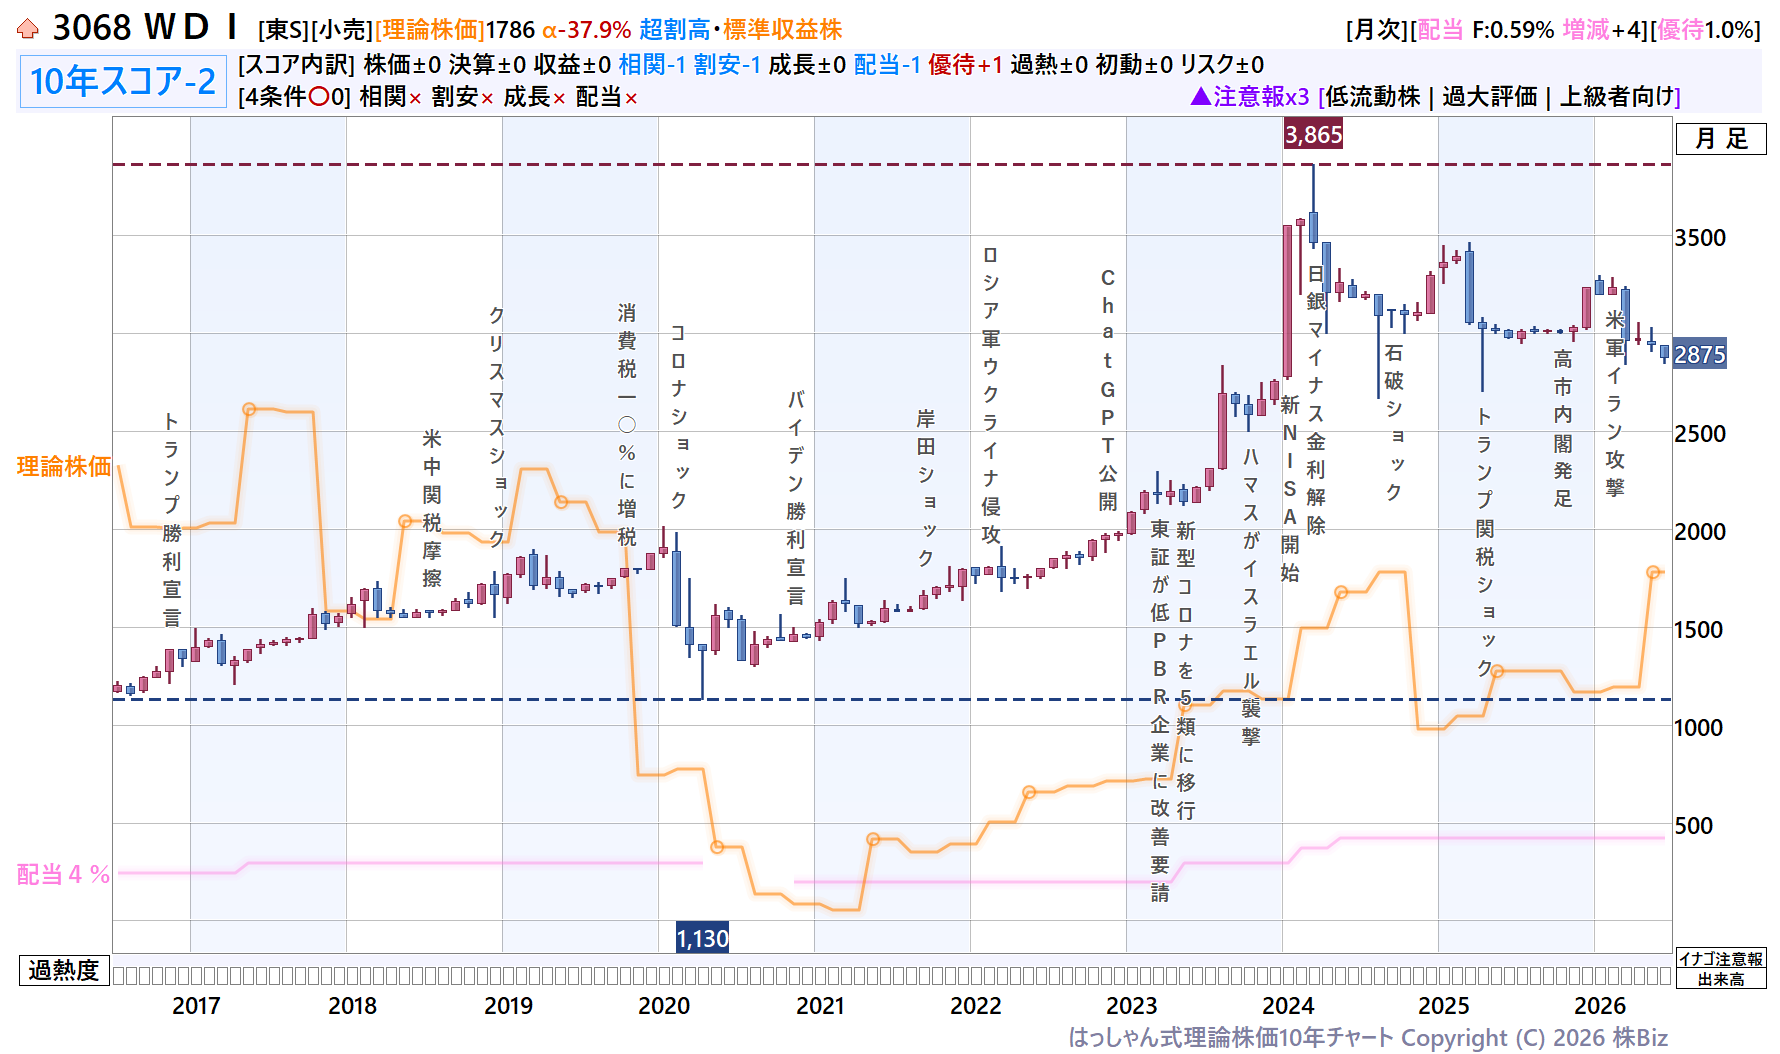Click the 2500 price axis label

tap(1700, 434)
